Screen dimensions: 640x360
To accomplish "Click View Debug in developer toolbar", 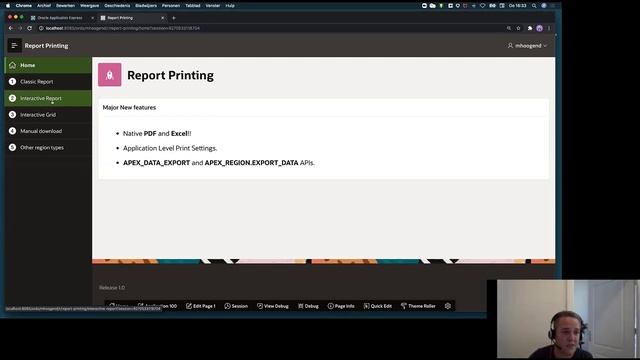I will click(273, 306).
